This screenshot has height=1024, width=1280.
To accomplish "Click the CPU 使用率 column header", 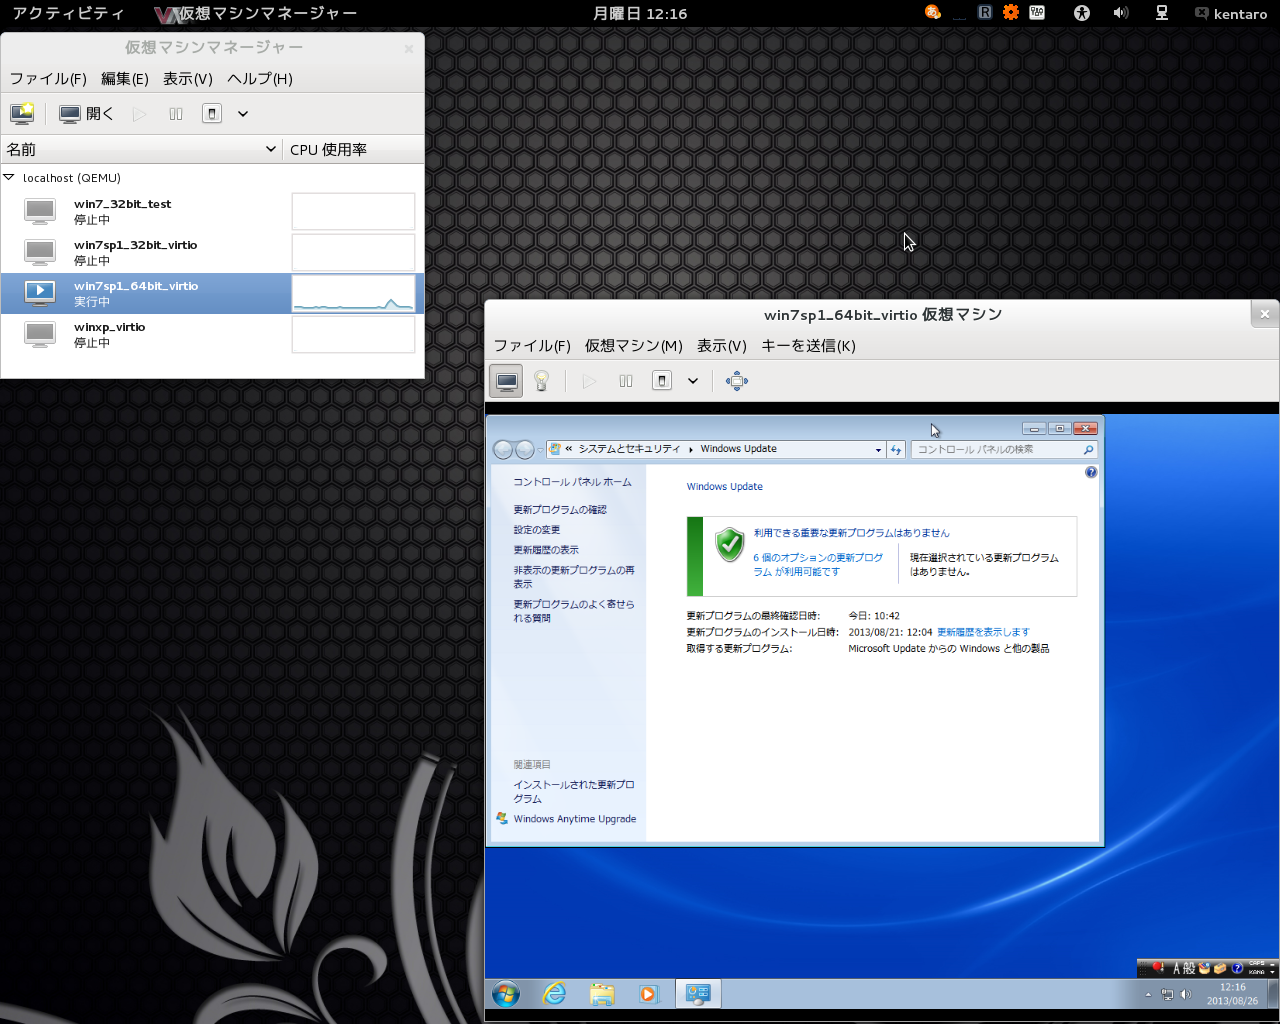I will 353,149.
